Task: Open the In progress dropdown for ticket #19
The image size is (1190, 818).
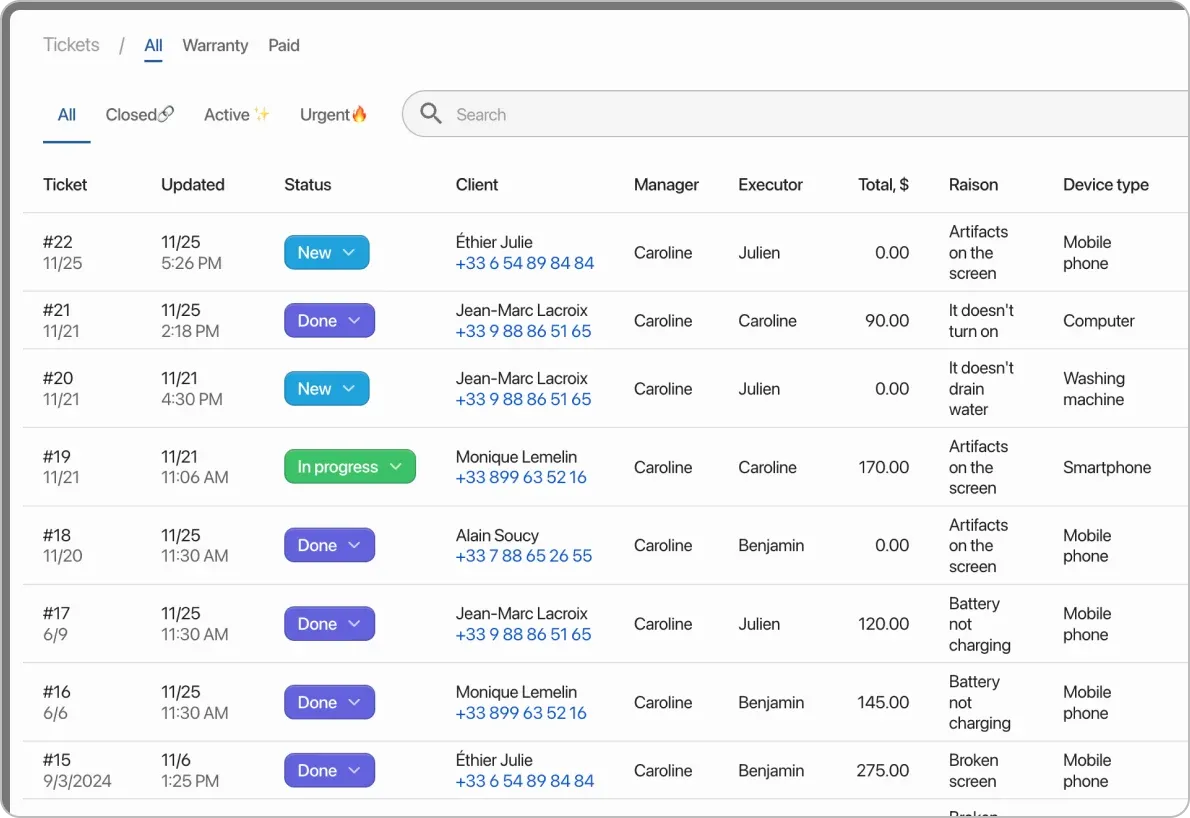Action: (x=396, y=466)
